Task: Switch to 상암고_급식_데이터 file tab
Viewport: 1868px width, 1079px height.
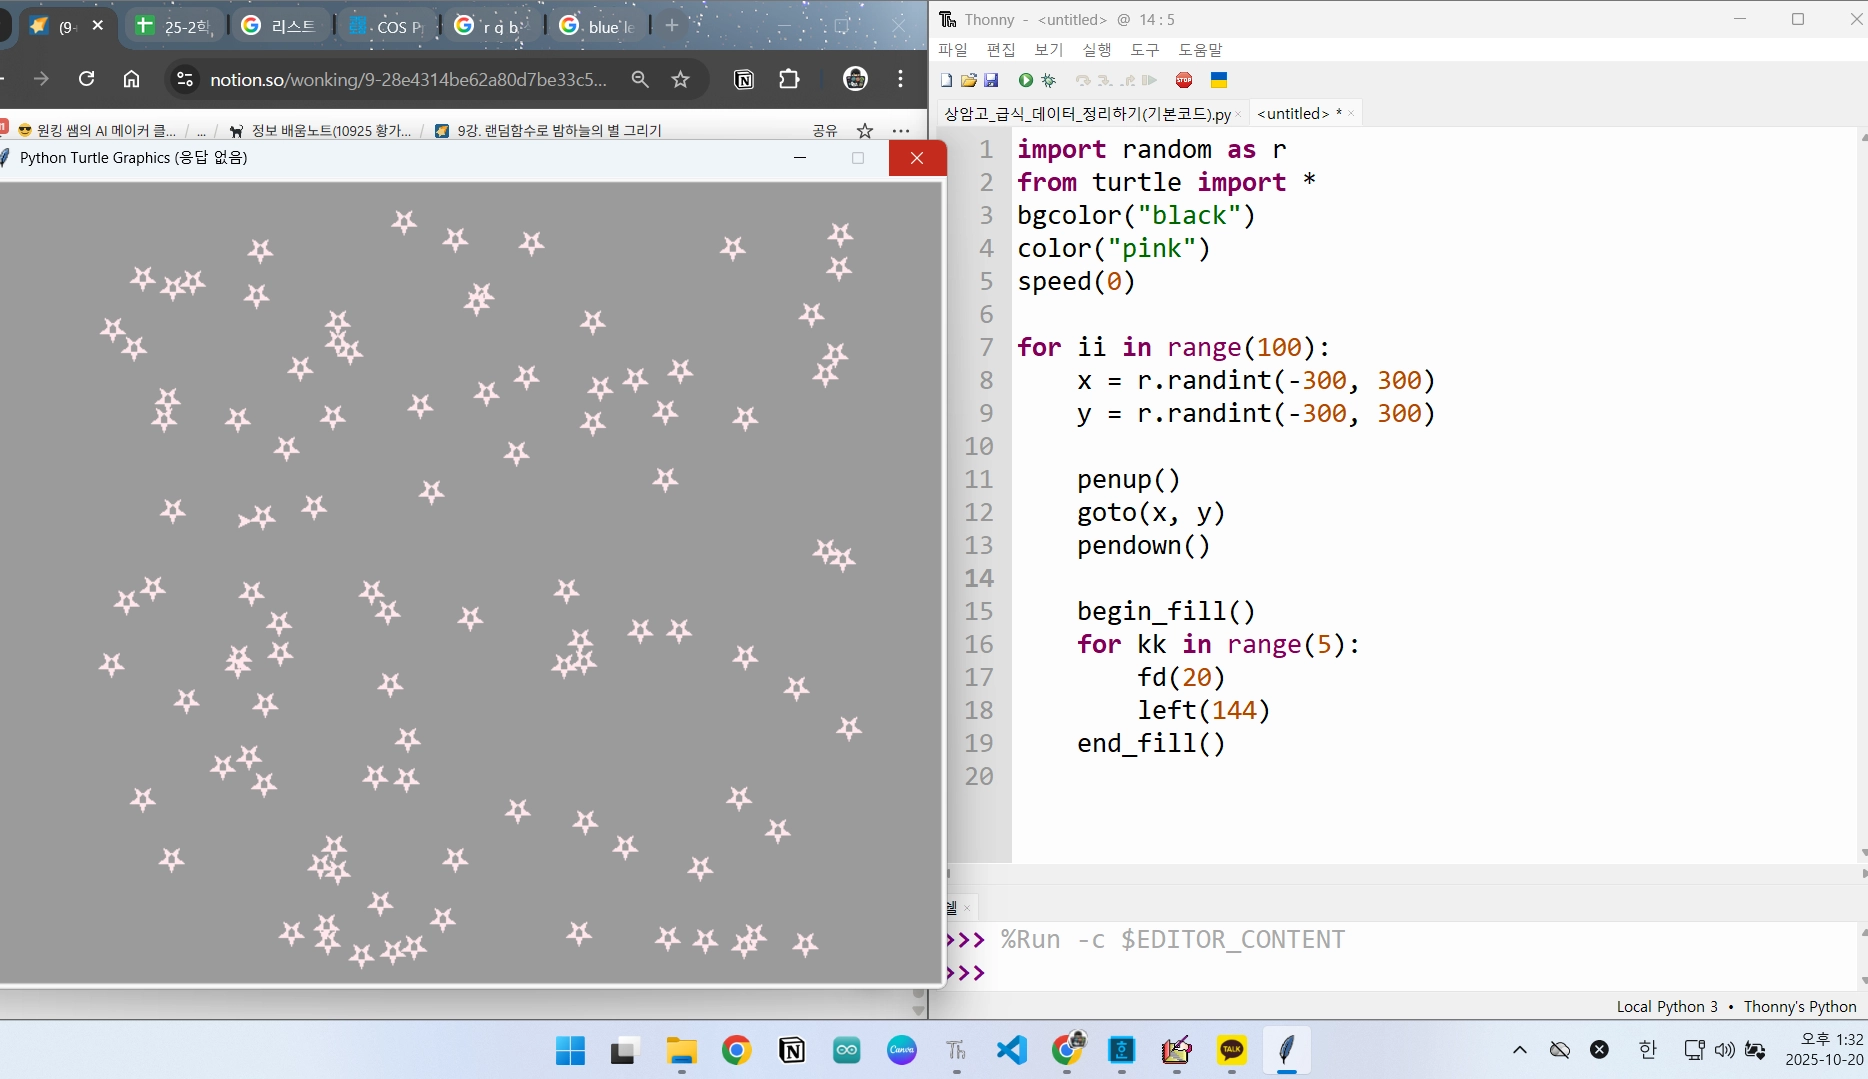Action: [1087, 114]
